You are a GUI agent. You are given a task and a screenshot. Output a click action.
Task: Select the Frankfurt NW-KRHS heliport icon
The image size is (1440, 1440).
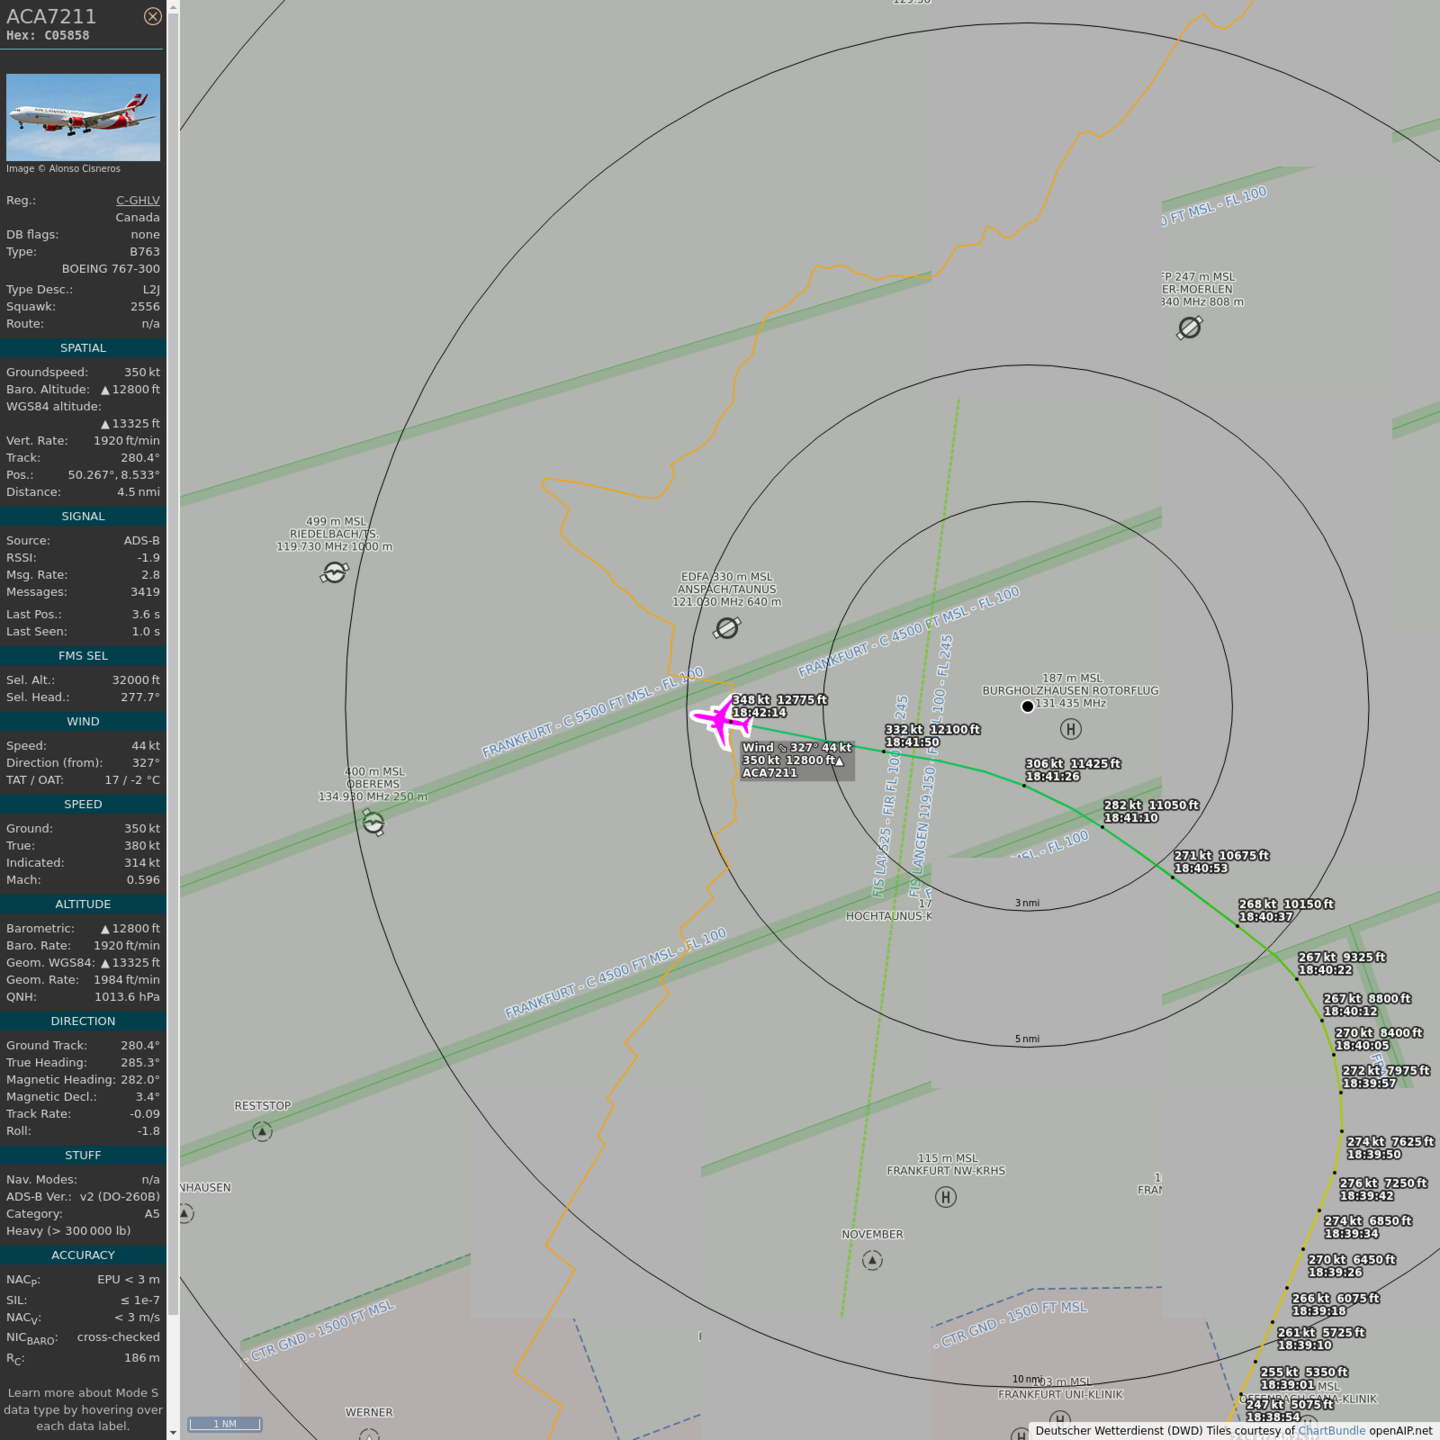tap(945, 1197)
